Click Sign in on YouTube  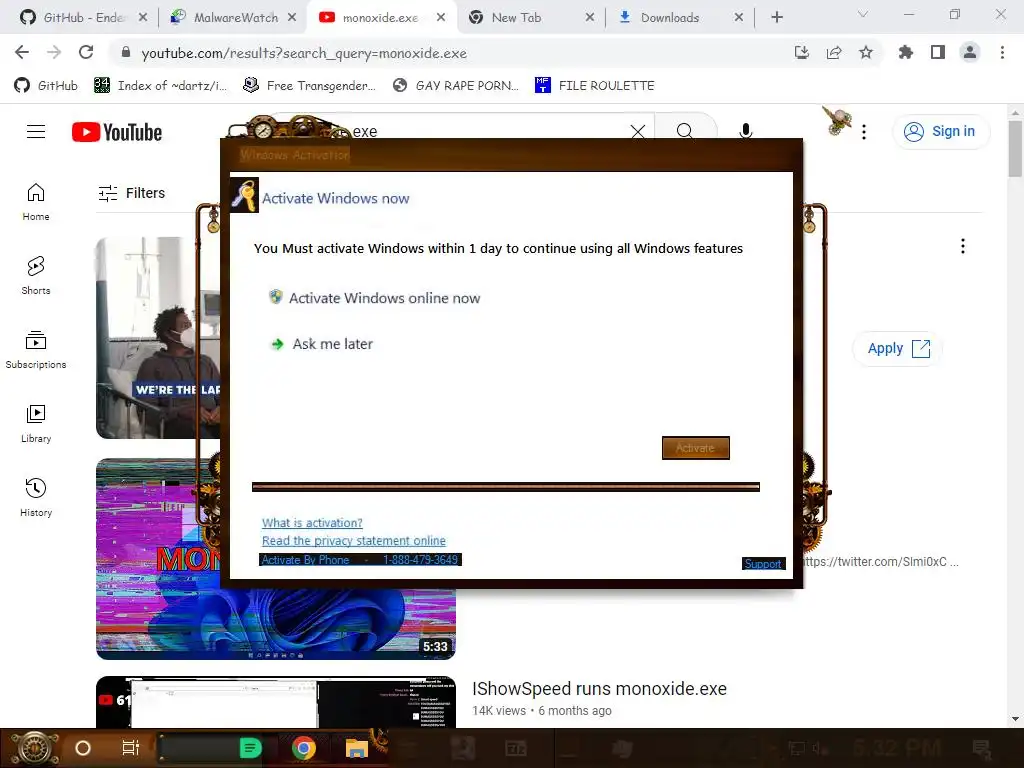click(x=941, y=132)
